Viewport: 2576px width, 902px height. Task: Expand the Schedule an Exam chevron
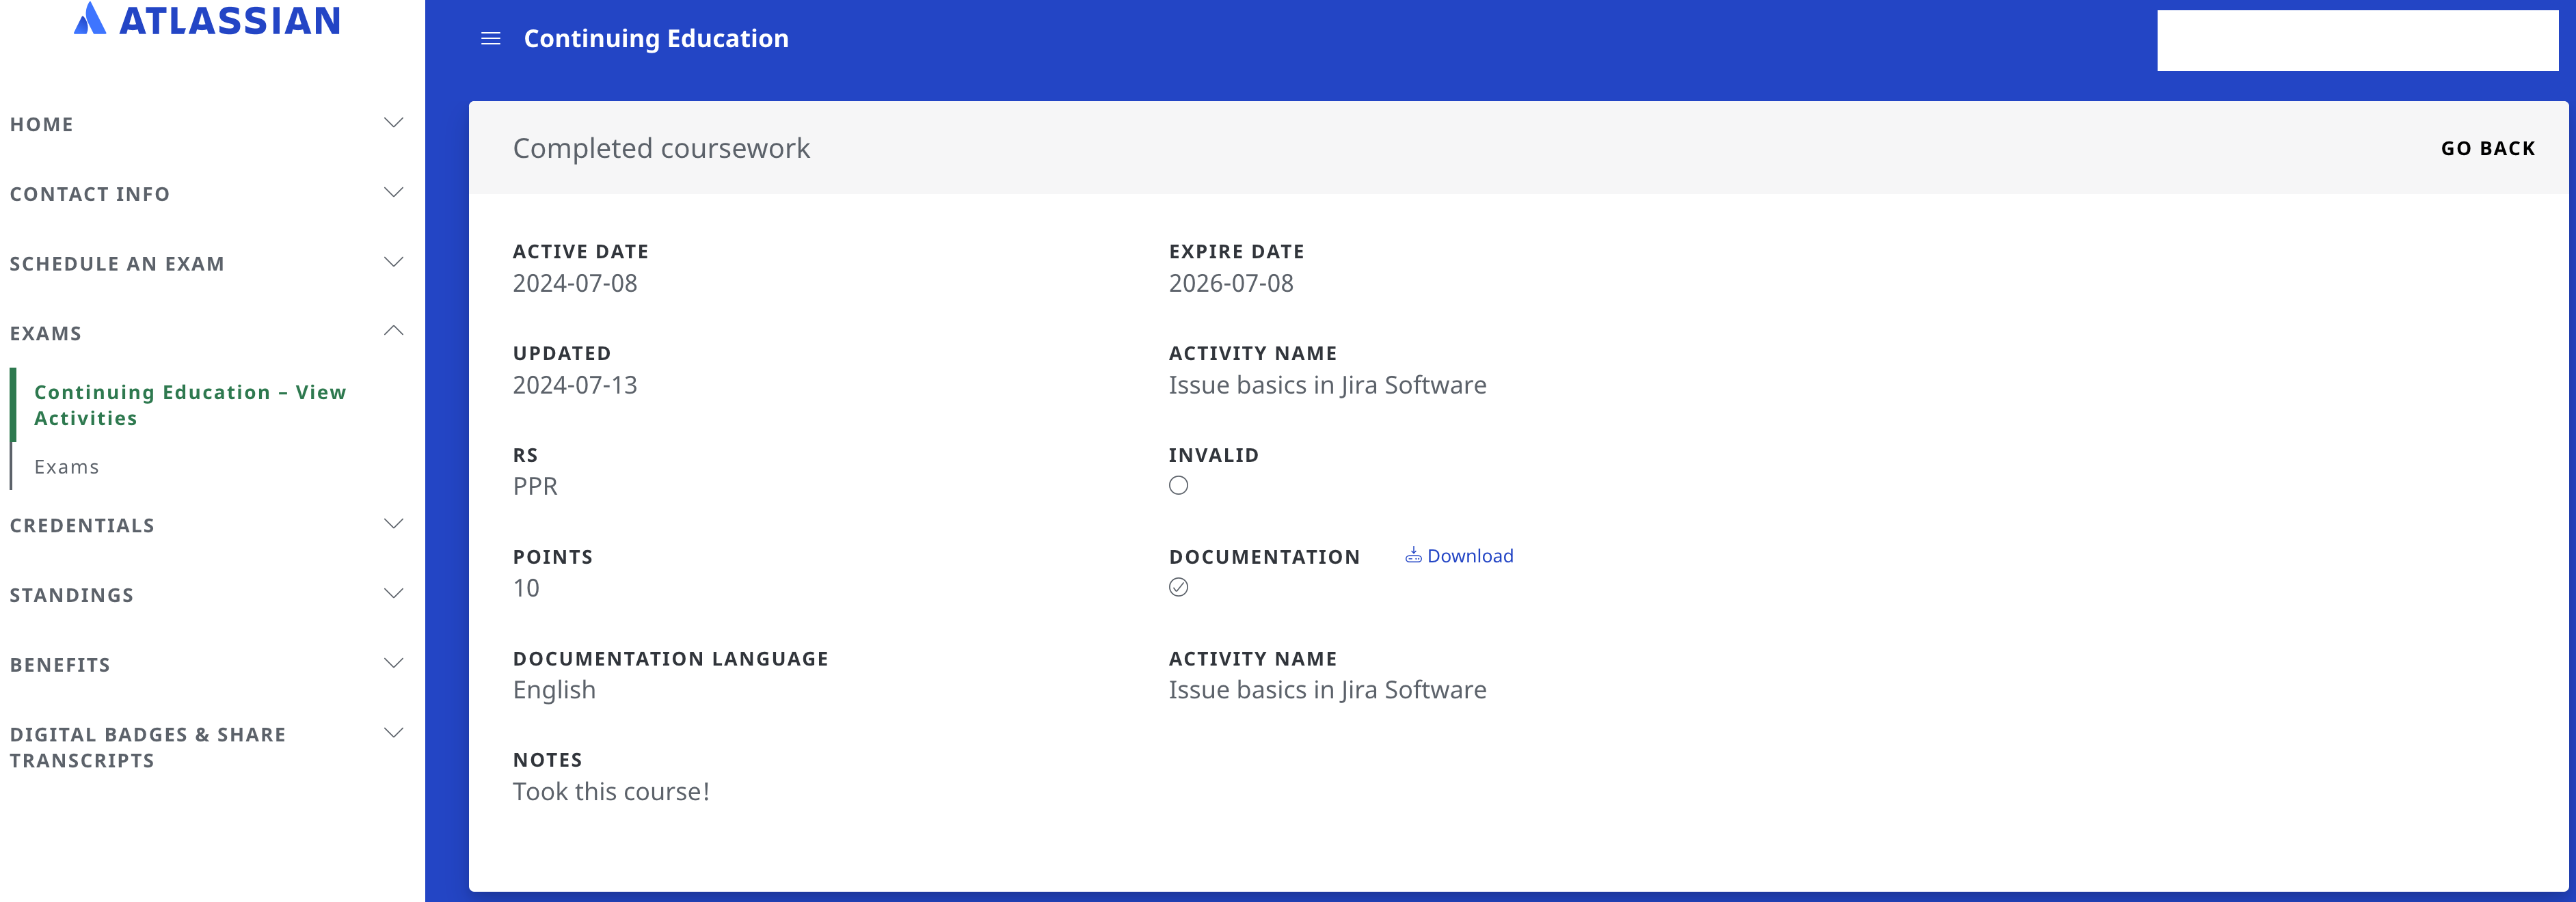[394, 262]
